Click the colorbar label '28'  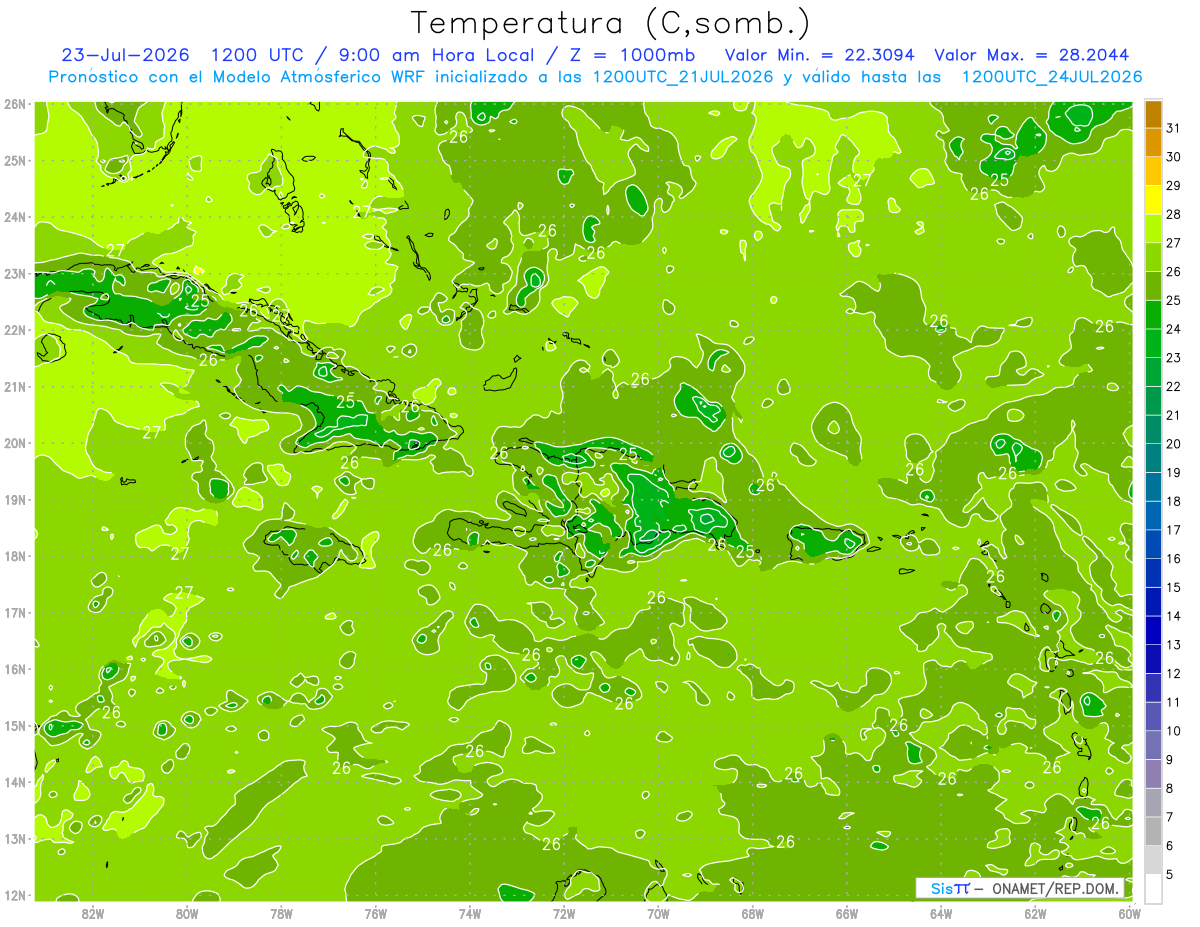[x=1174, y=215]
